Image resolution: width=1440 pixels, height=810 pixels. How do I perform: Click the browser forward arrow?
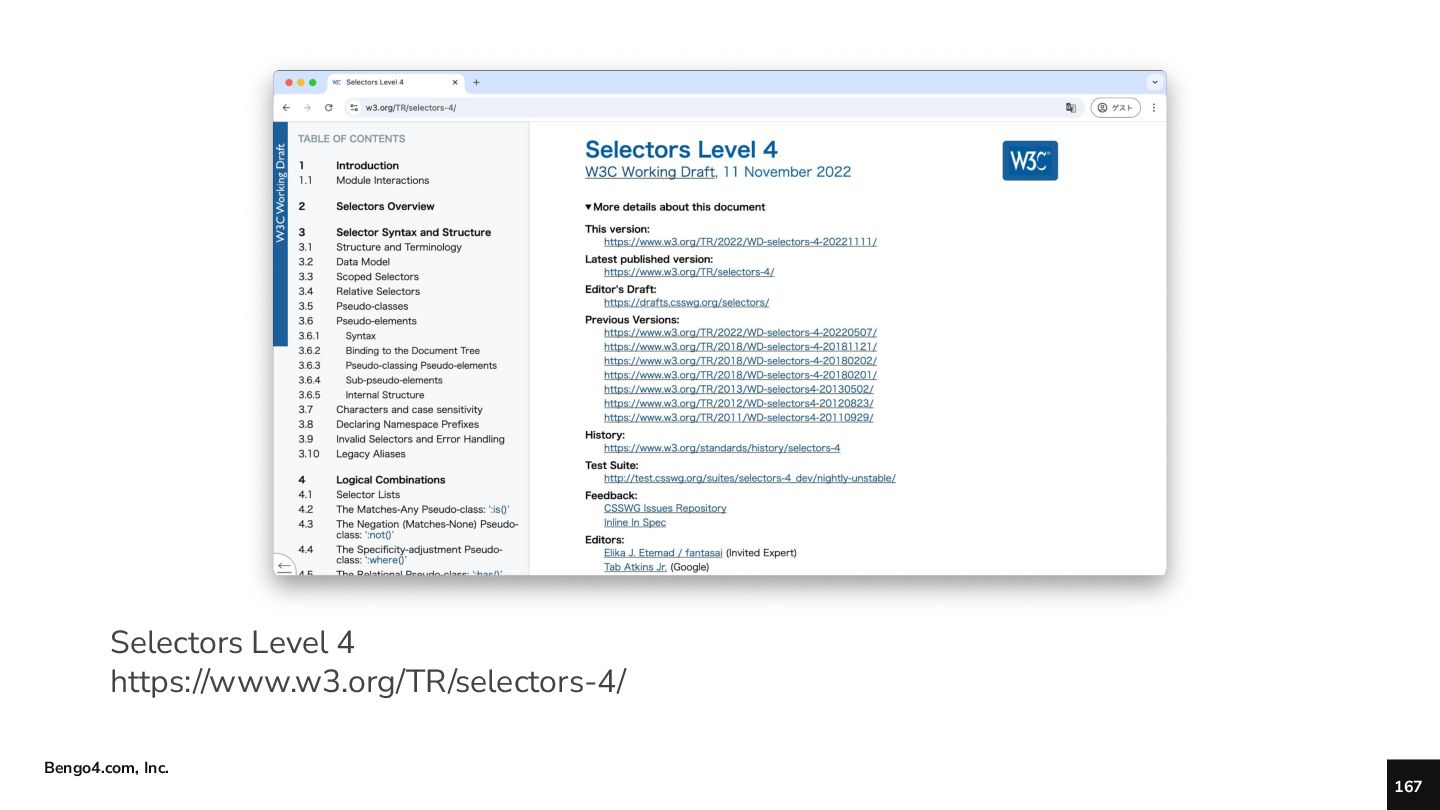(x=307, y=108)
